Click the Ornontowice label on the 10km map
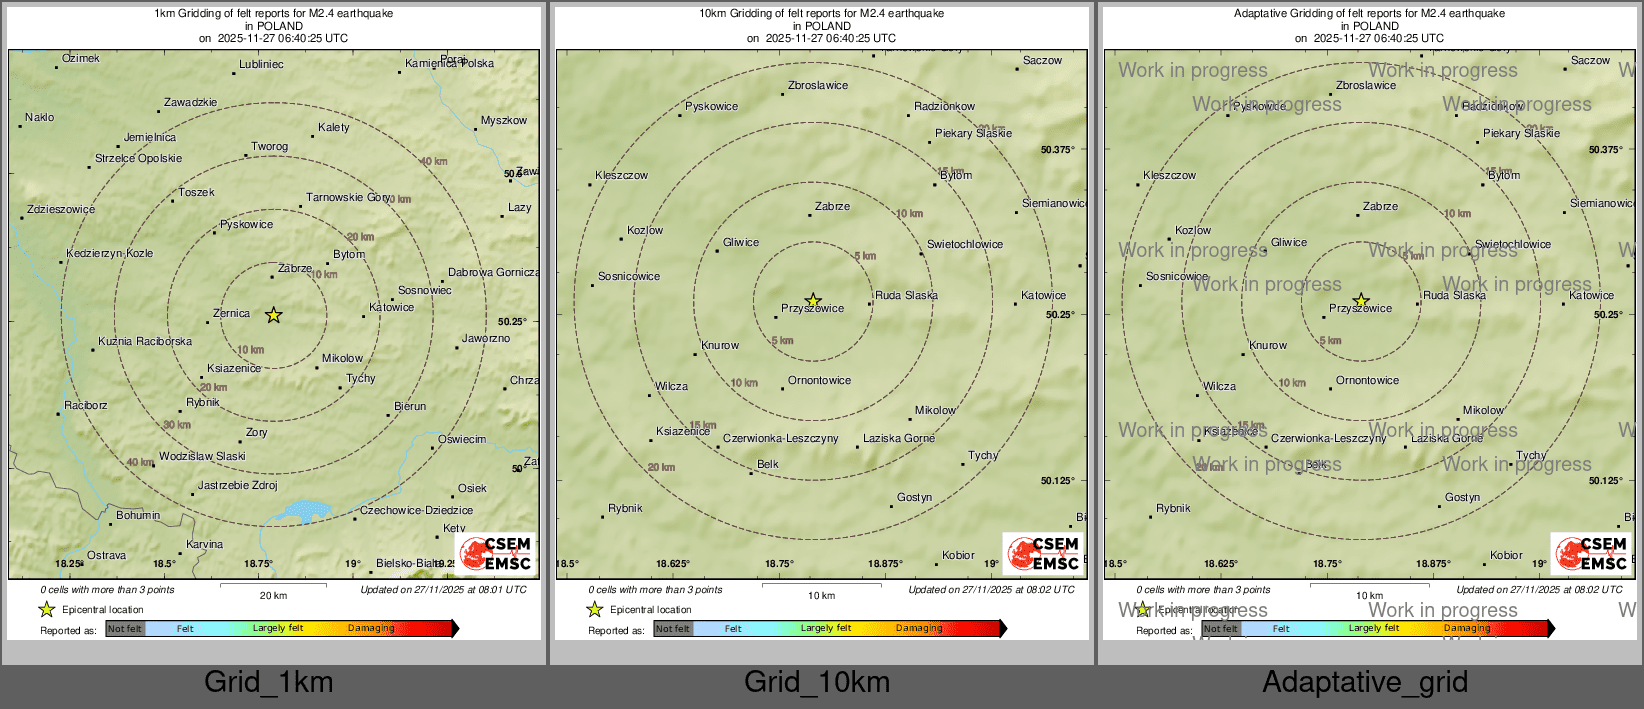This screenshot has width=1644, height=709. [x=820, y=380]
